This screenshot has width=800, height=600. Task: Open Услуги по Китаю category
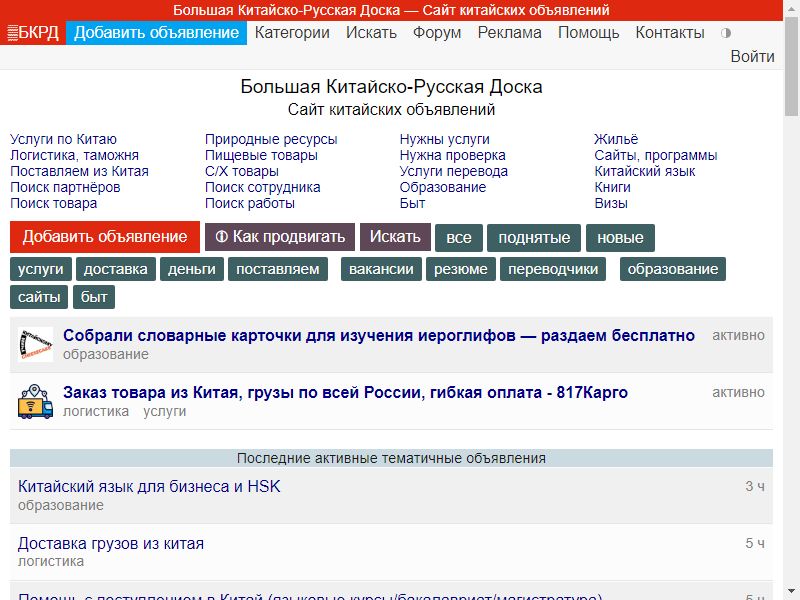tap(63, 139)
